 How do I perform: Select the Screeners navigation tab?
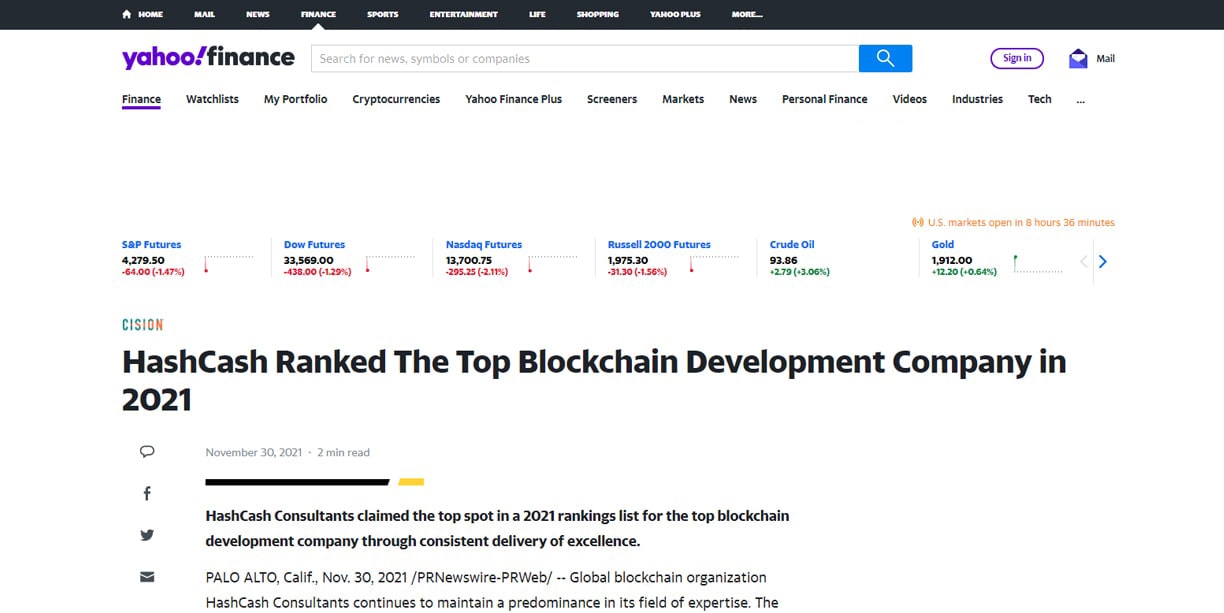611,99
